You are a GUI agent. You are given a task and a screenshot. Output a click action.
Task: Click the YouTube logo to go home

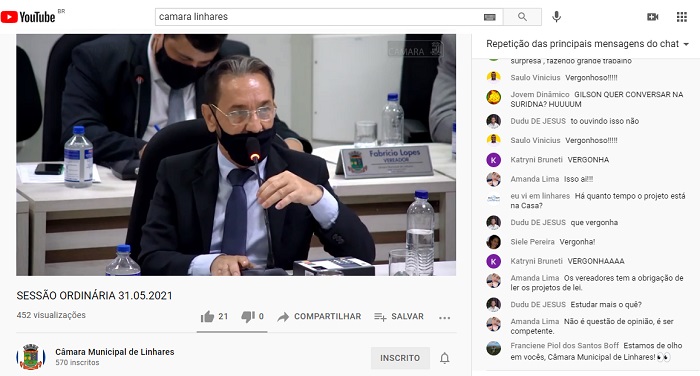click(x=28, y=17)
